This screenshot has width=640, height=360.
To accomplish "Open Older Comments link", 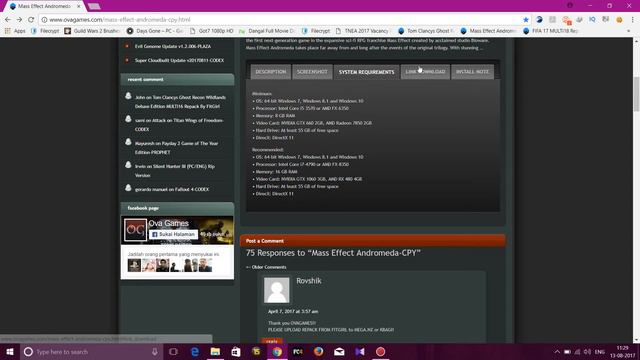I will click(x=266, y=267).
